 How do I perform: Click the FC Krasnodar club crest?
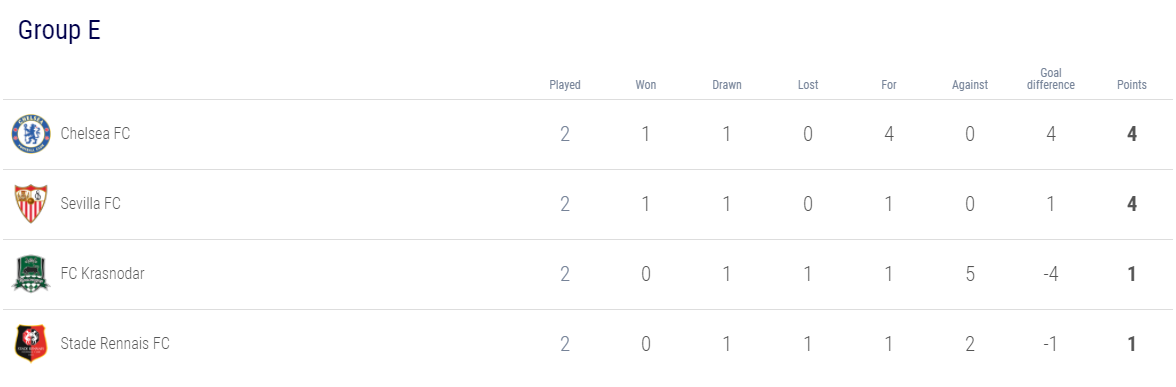(x=31, y=274)
